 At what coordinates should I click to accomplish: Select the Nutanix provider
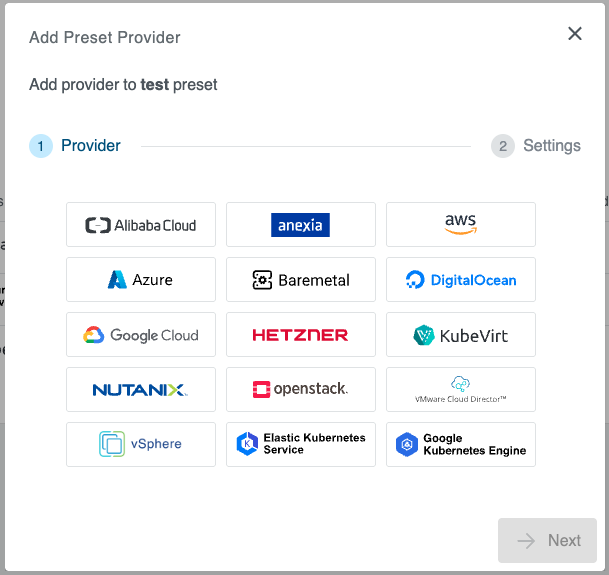click(x=141, y=390)
